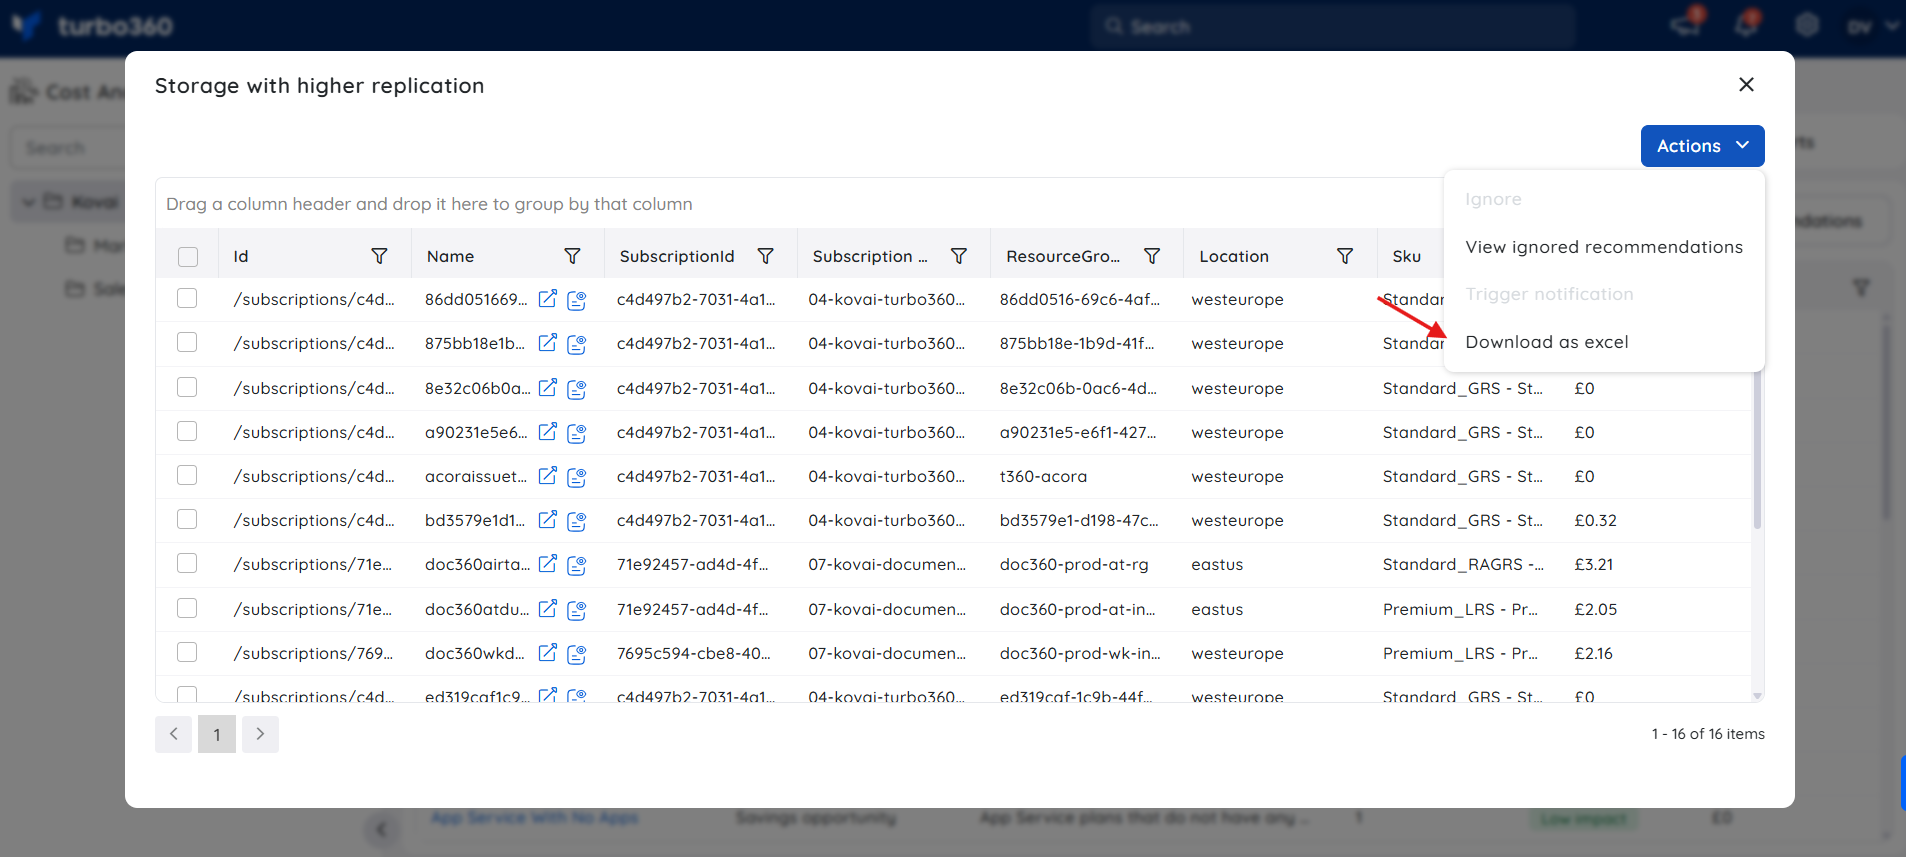
Task: Select the 8e32c06b0a row checkbox
Action: 187,387
